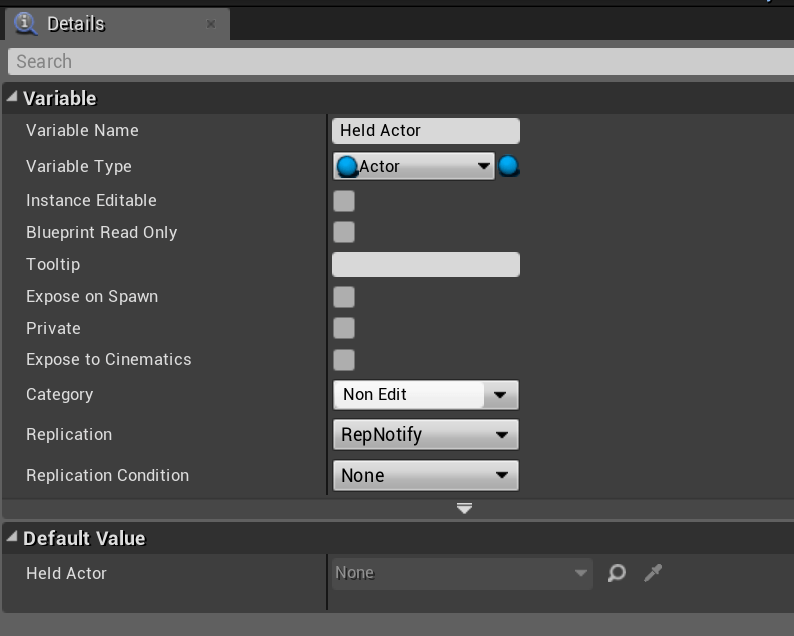The height and width of the screenshot is (636, 794).
Task: Browse to Held Actor asset with magnifier icon
Action: 617,573
